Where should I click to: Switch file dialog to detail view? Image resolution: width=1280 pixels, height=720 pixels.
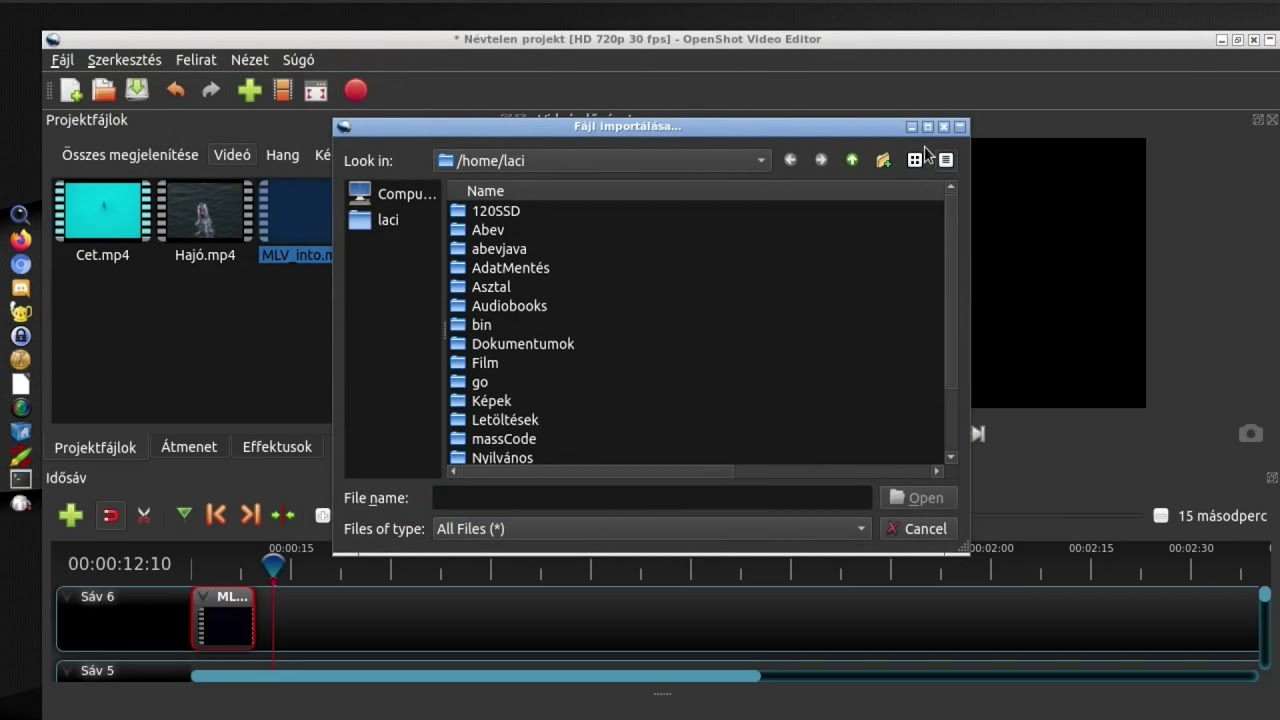946,160
